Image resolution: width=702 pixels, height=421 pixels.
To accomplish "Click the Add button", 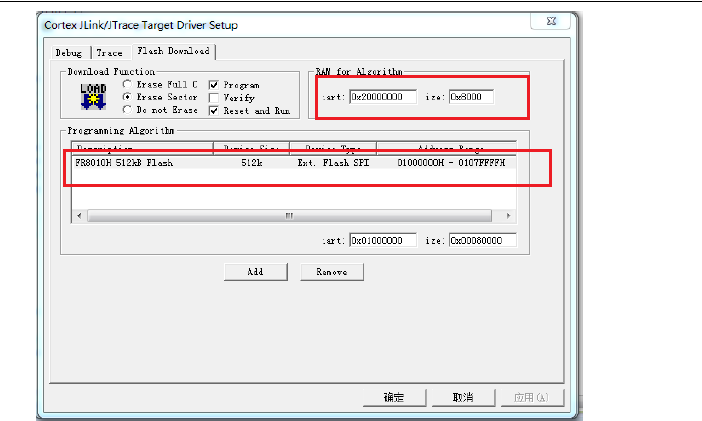I will coord(256,272).
